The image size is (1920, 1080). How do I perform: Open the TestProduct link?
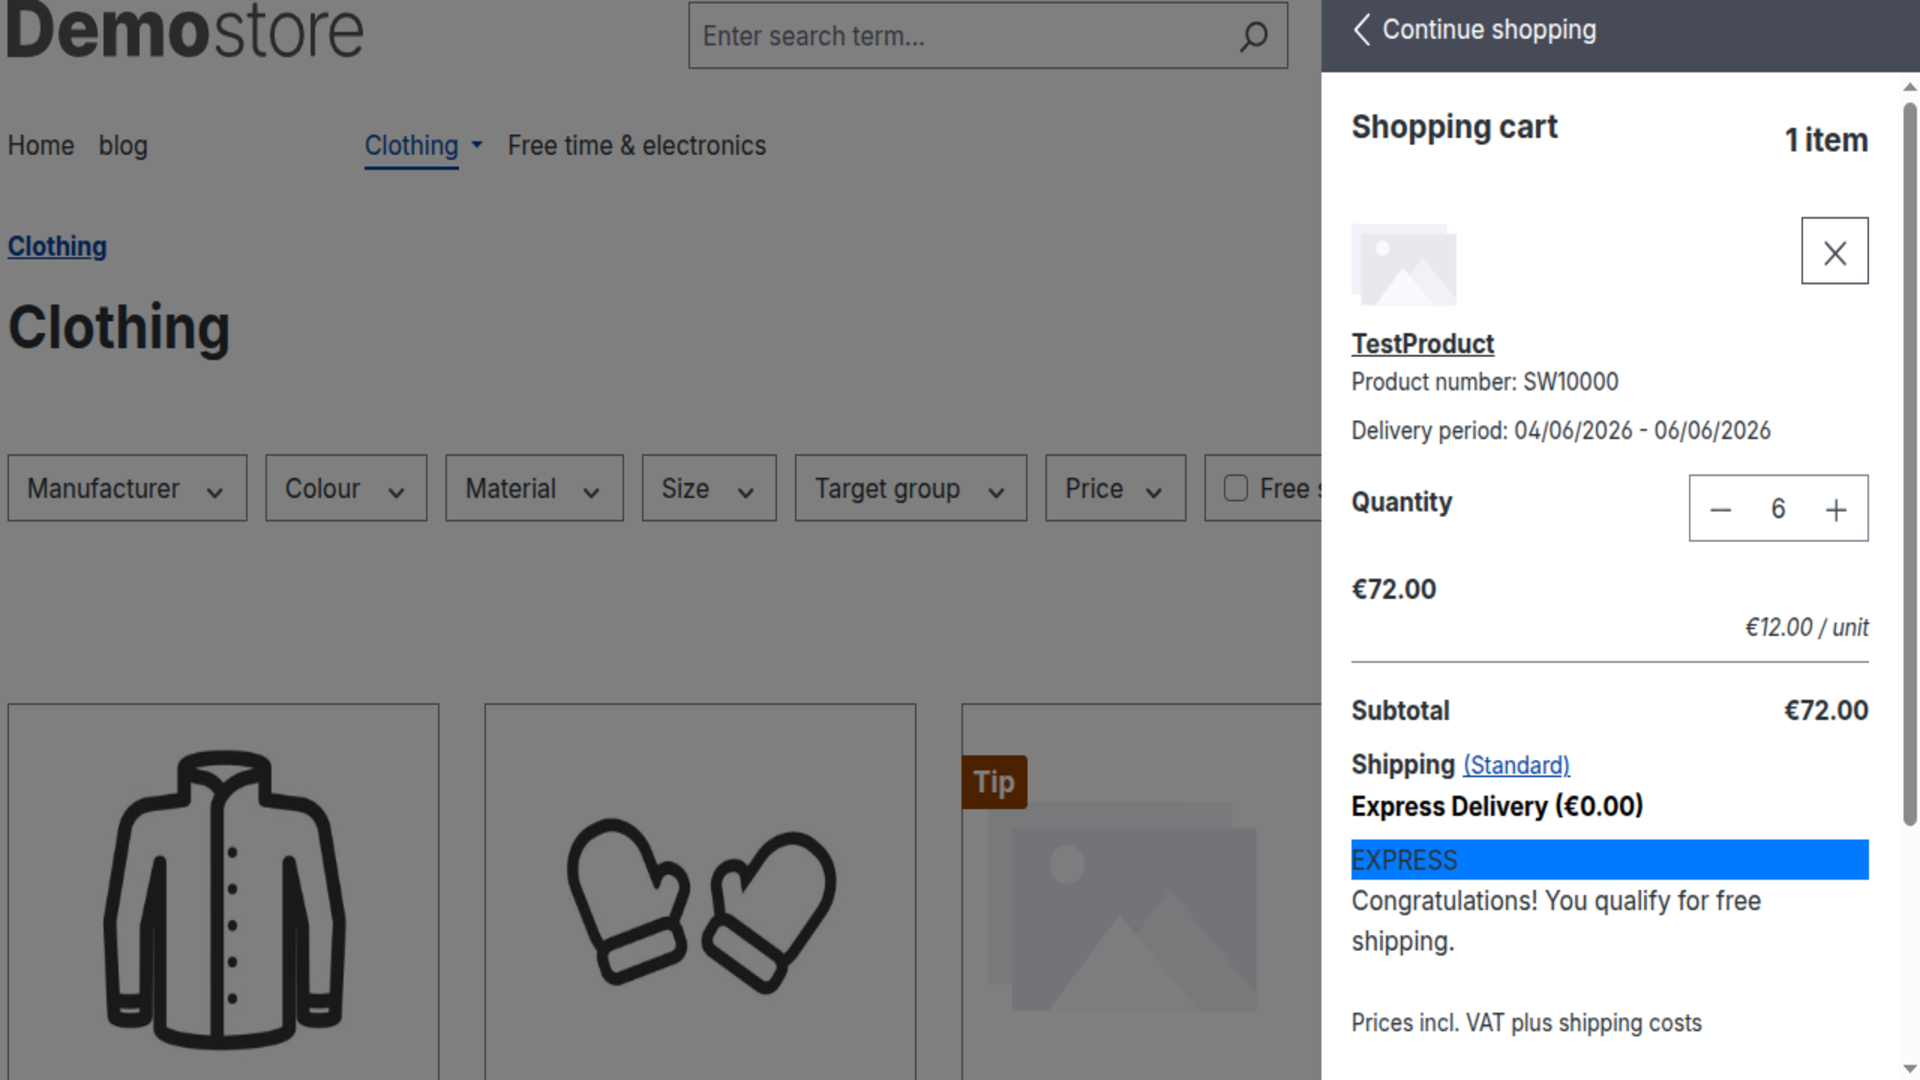tap(1422, 343)
